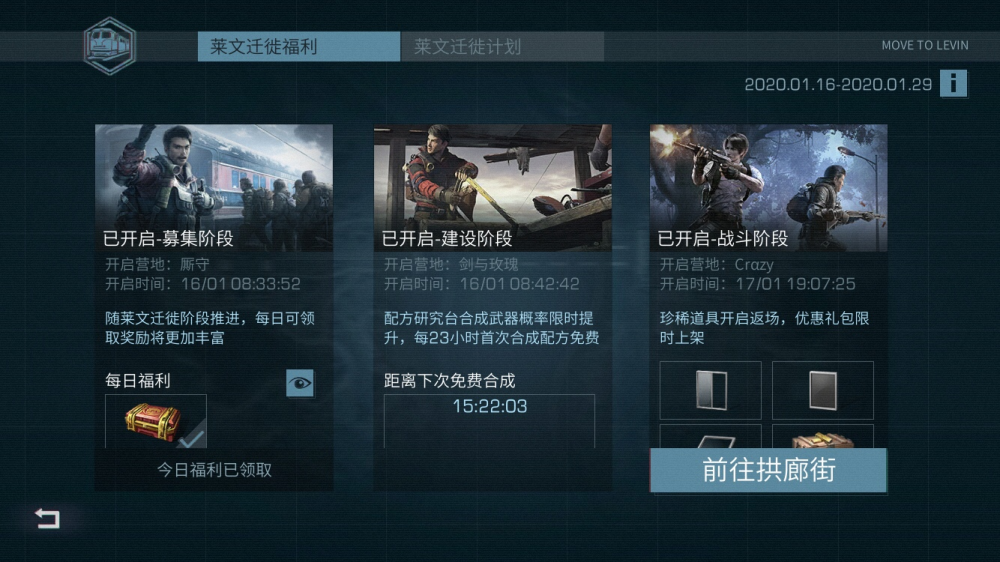The height and width of the screenshot is (562, 1000).
Task: Click the event date range text
Action: pos(838,84)
